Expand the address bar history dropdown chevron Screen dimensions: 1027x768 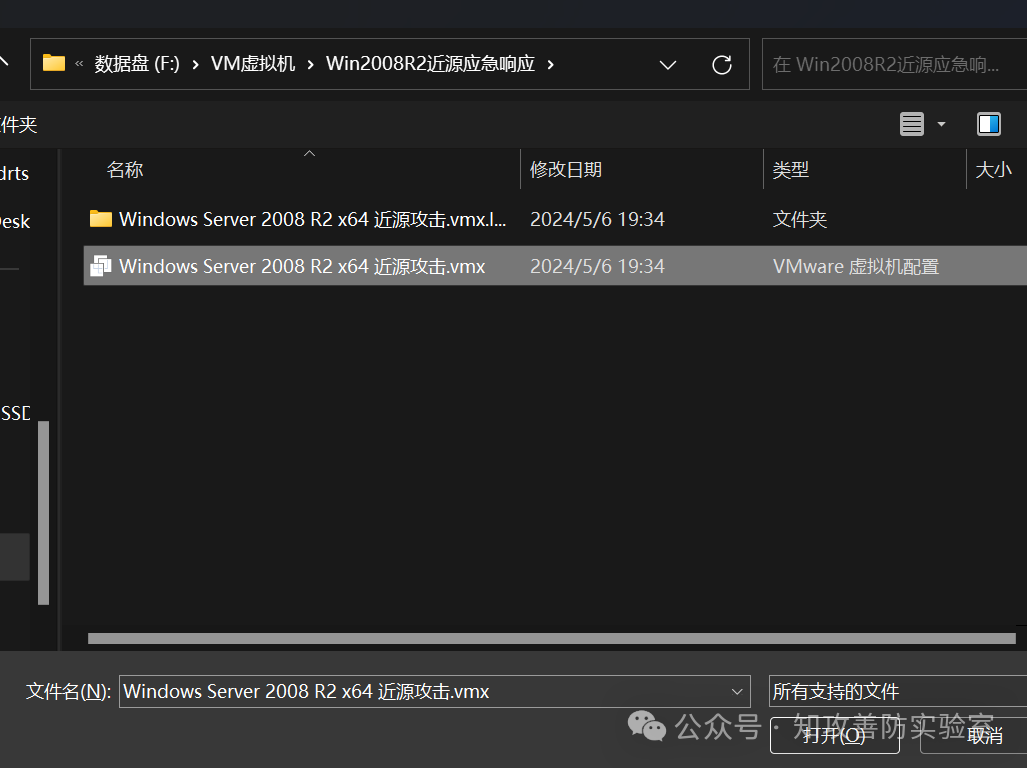coord(667,65)
